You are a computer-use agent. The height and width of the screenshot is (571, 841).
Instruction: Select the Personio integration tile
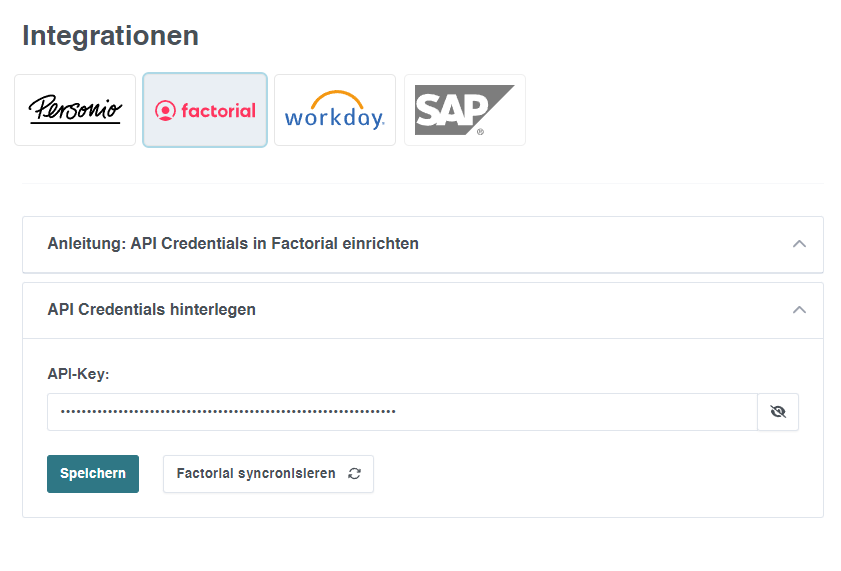(75, 110)
